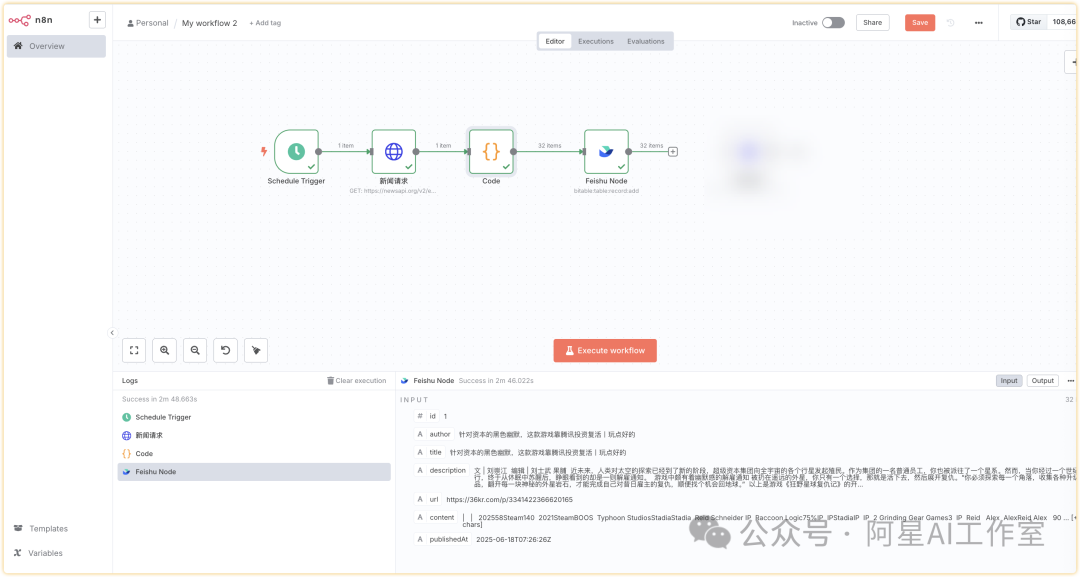Viewport: 1080px width, 577px height.
Task: Click Clear execution in Logs panel
Action: tap(356, 381)
